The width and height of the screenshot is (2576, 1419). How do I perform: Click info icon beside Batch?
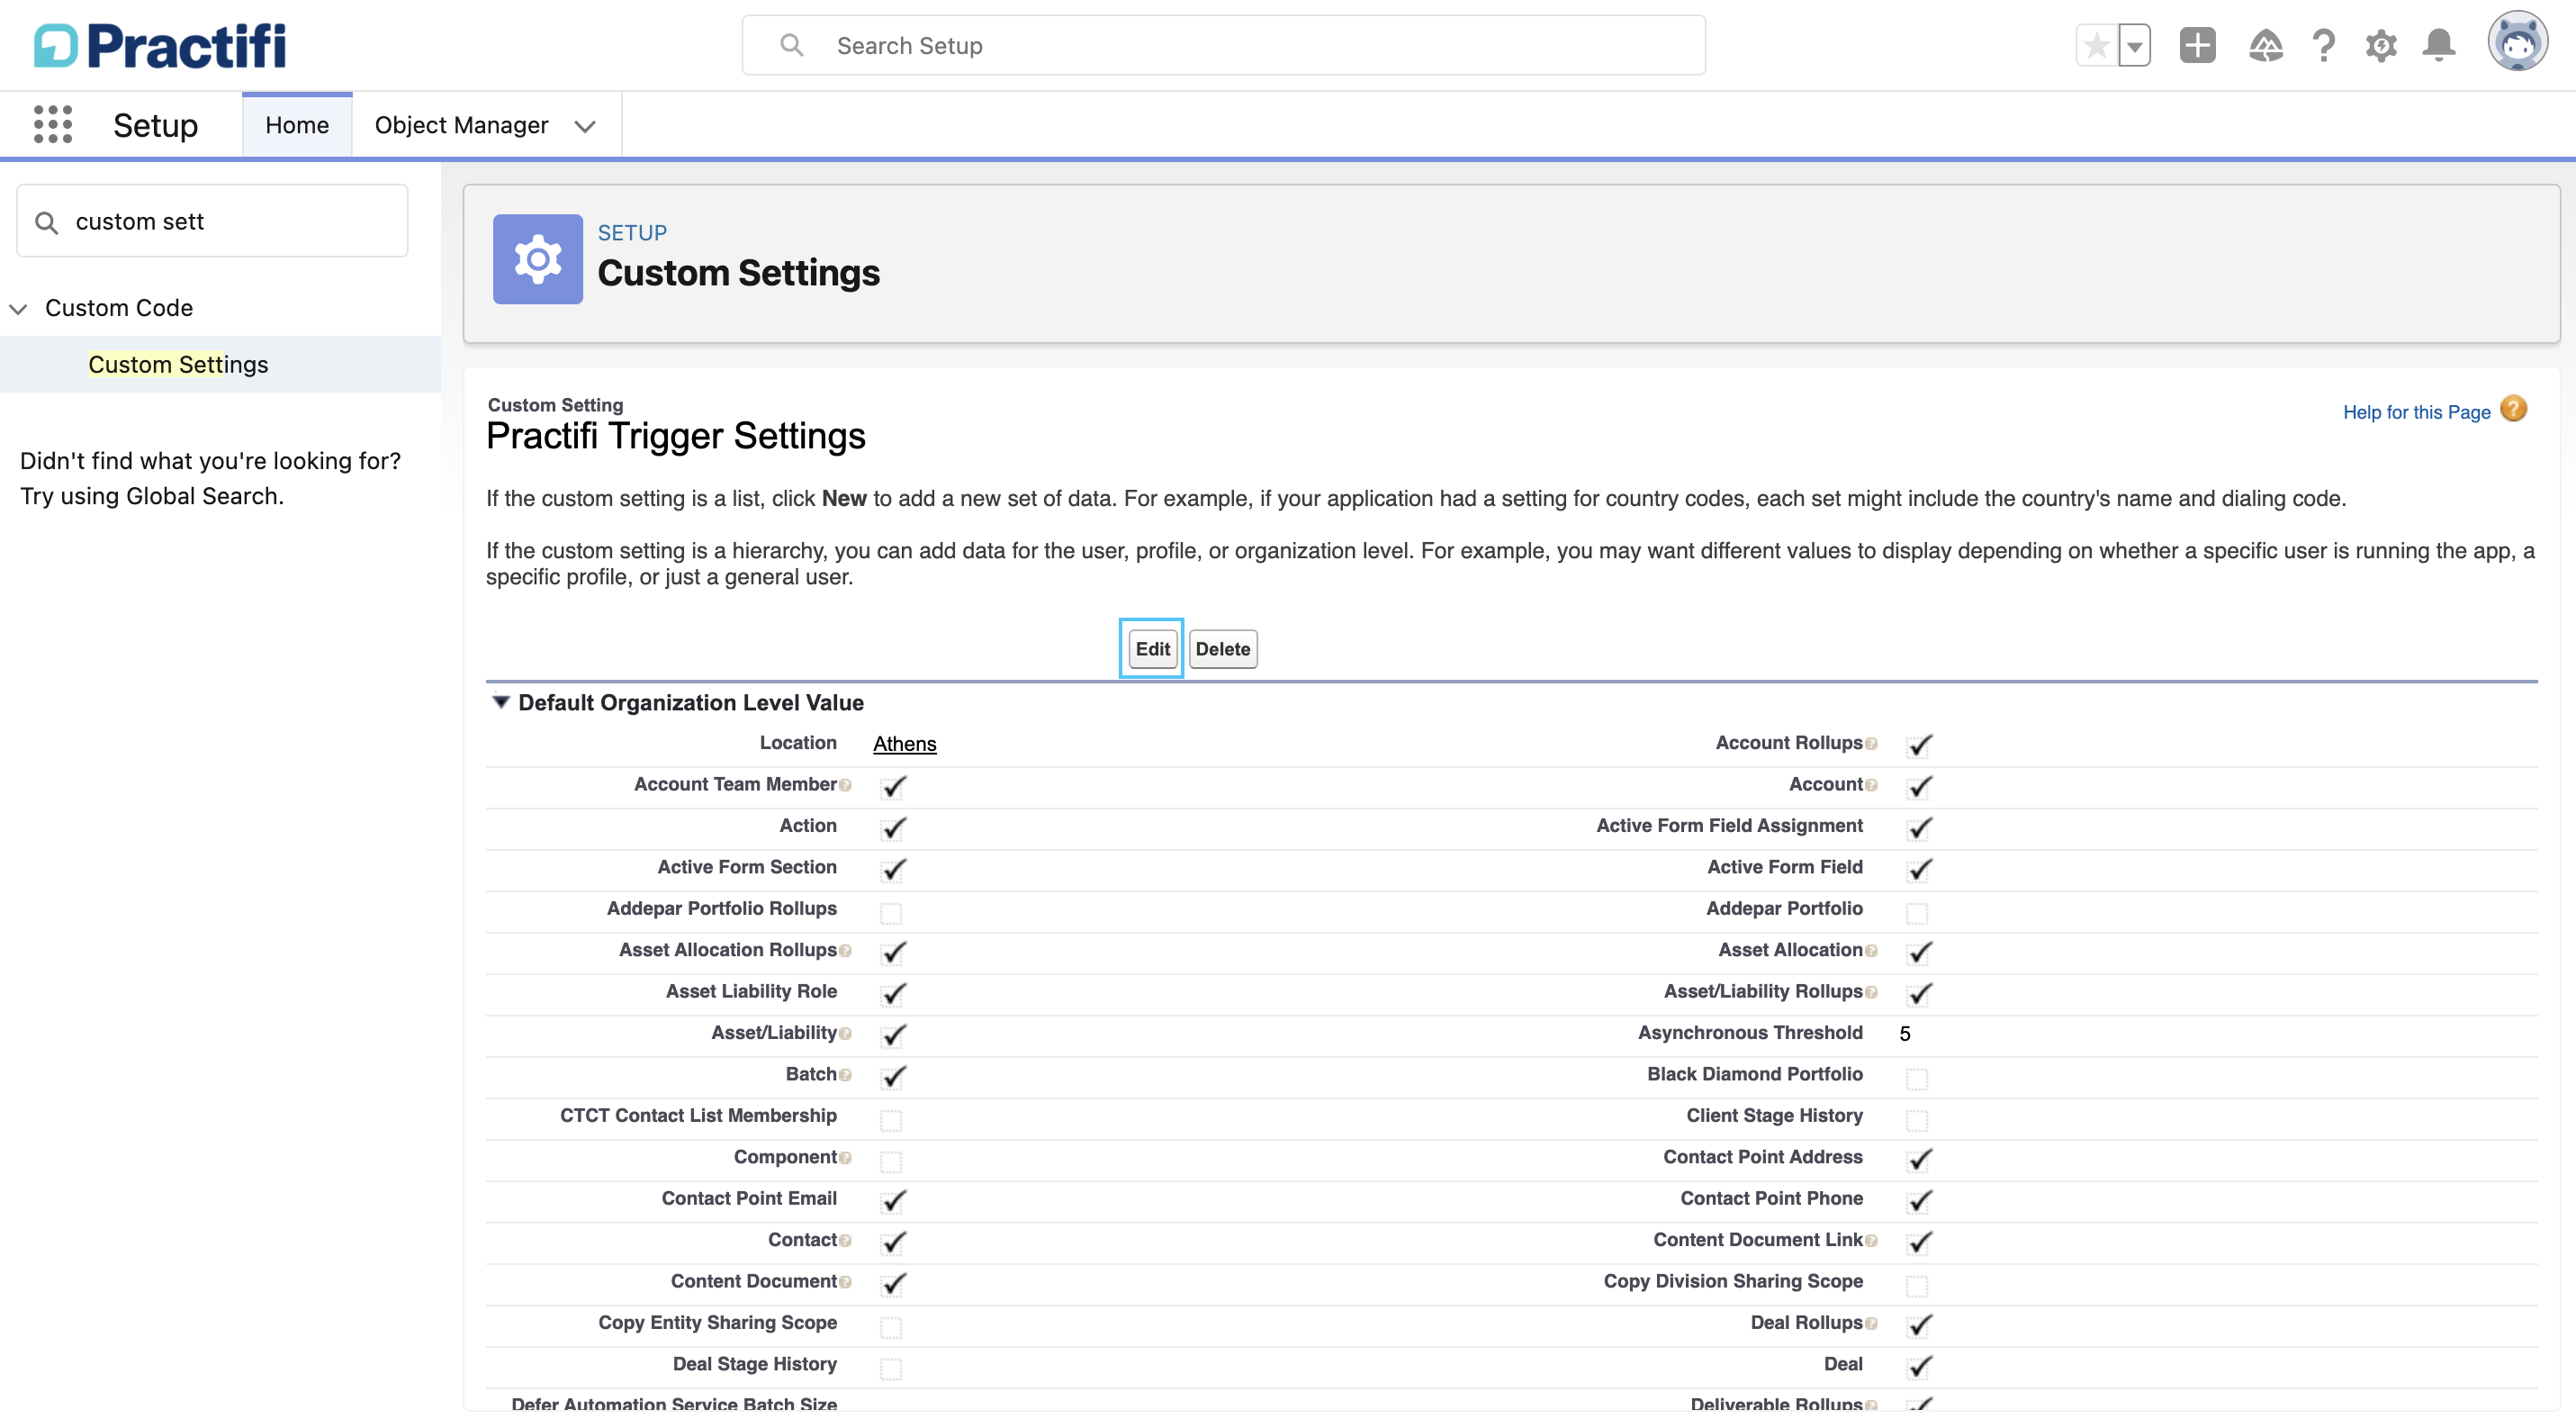pyautogui.click(x=846, y=1075)
